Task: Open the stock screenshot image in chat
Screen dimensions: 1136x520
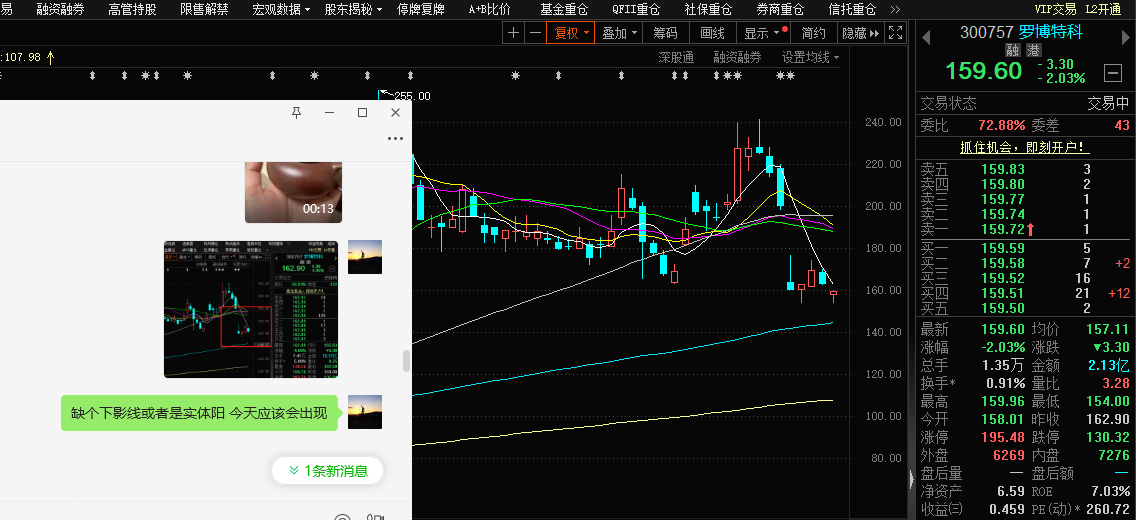Action: (250, 309)
